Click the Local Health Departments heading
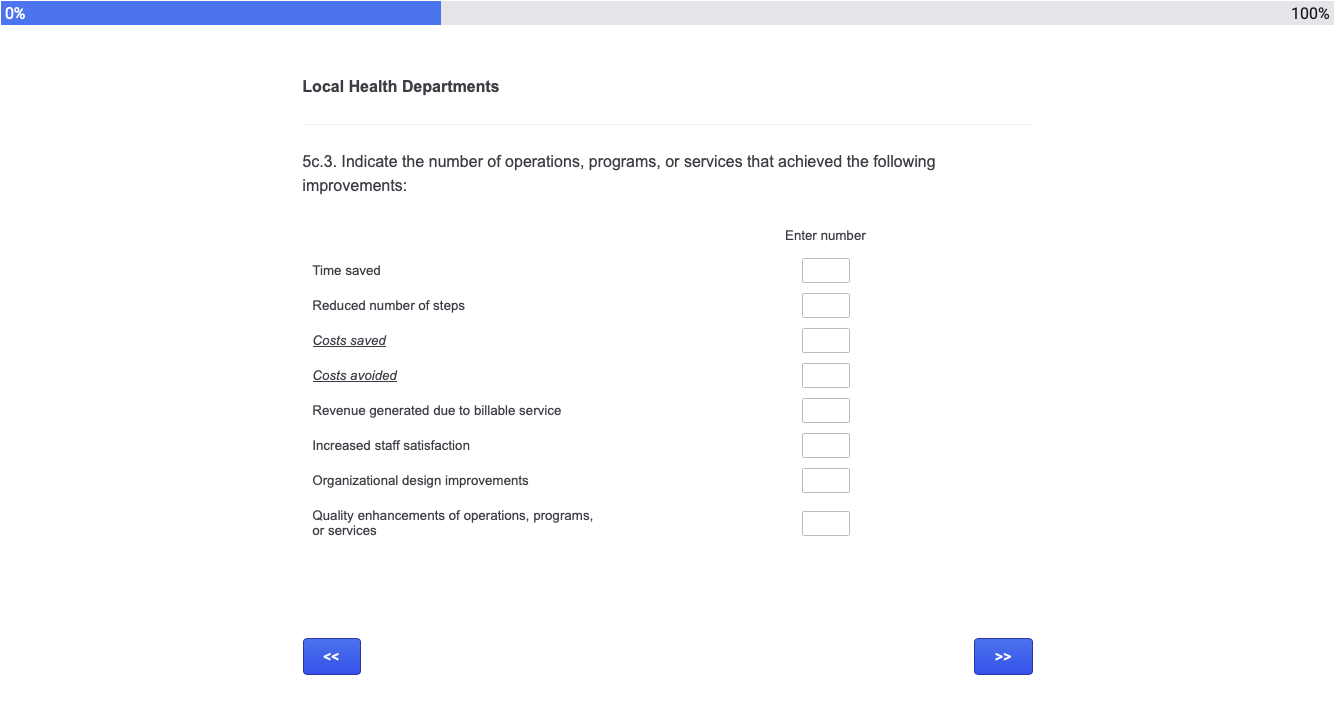Viewport: 1334px width, 712px height. click(401, 87)
